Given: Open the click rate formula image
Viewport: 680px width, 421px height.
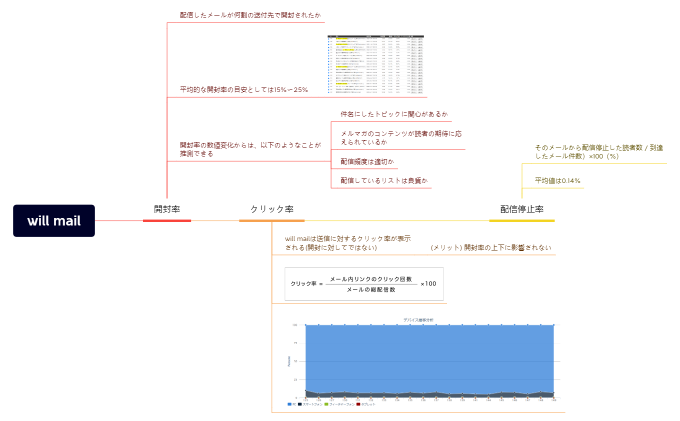Looking at the screenshot, I should click(x=363, y=284).
